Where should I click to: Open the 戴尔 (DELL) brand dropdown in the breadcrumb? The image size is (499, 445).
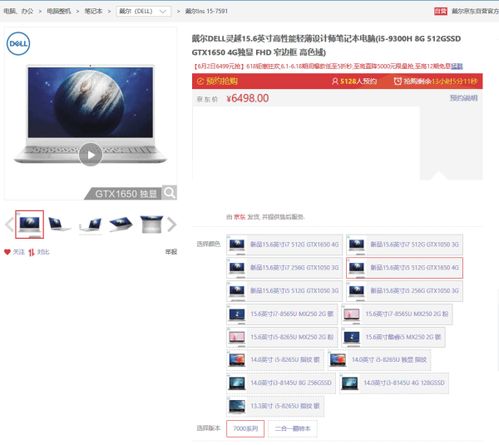click(143, 11)
